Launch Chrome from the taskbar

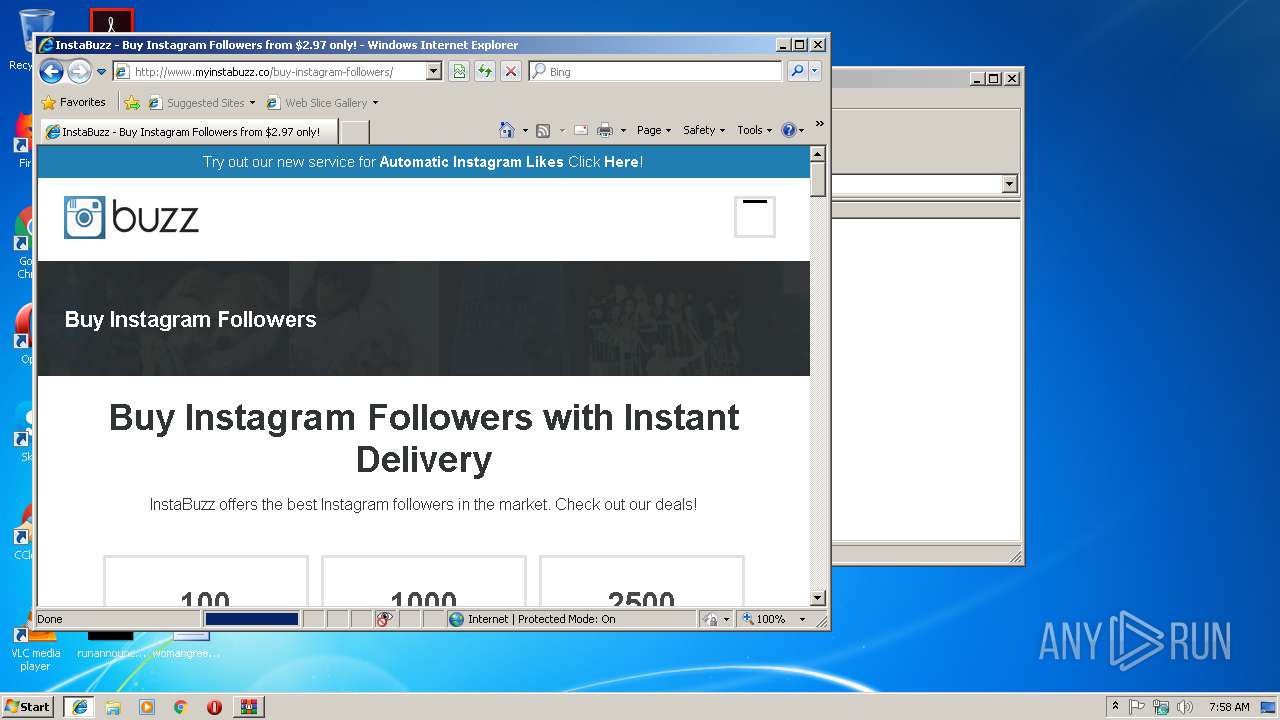[x=180, y=707]
